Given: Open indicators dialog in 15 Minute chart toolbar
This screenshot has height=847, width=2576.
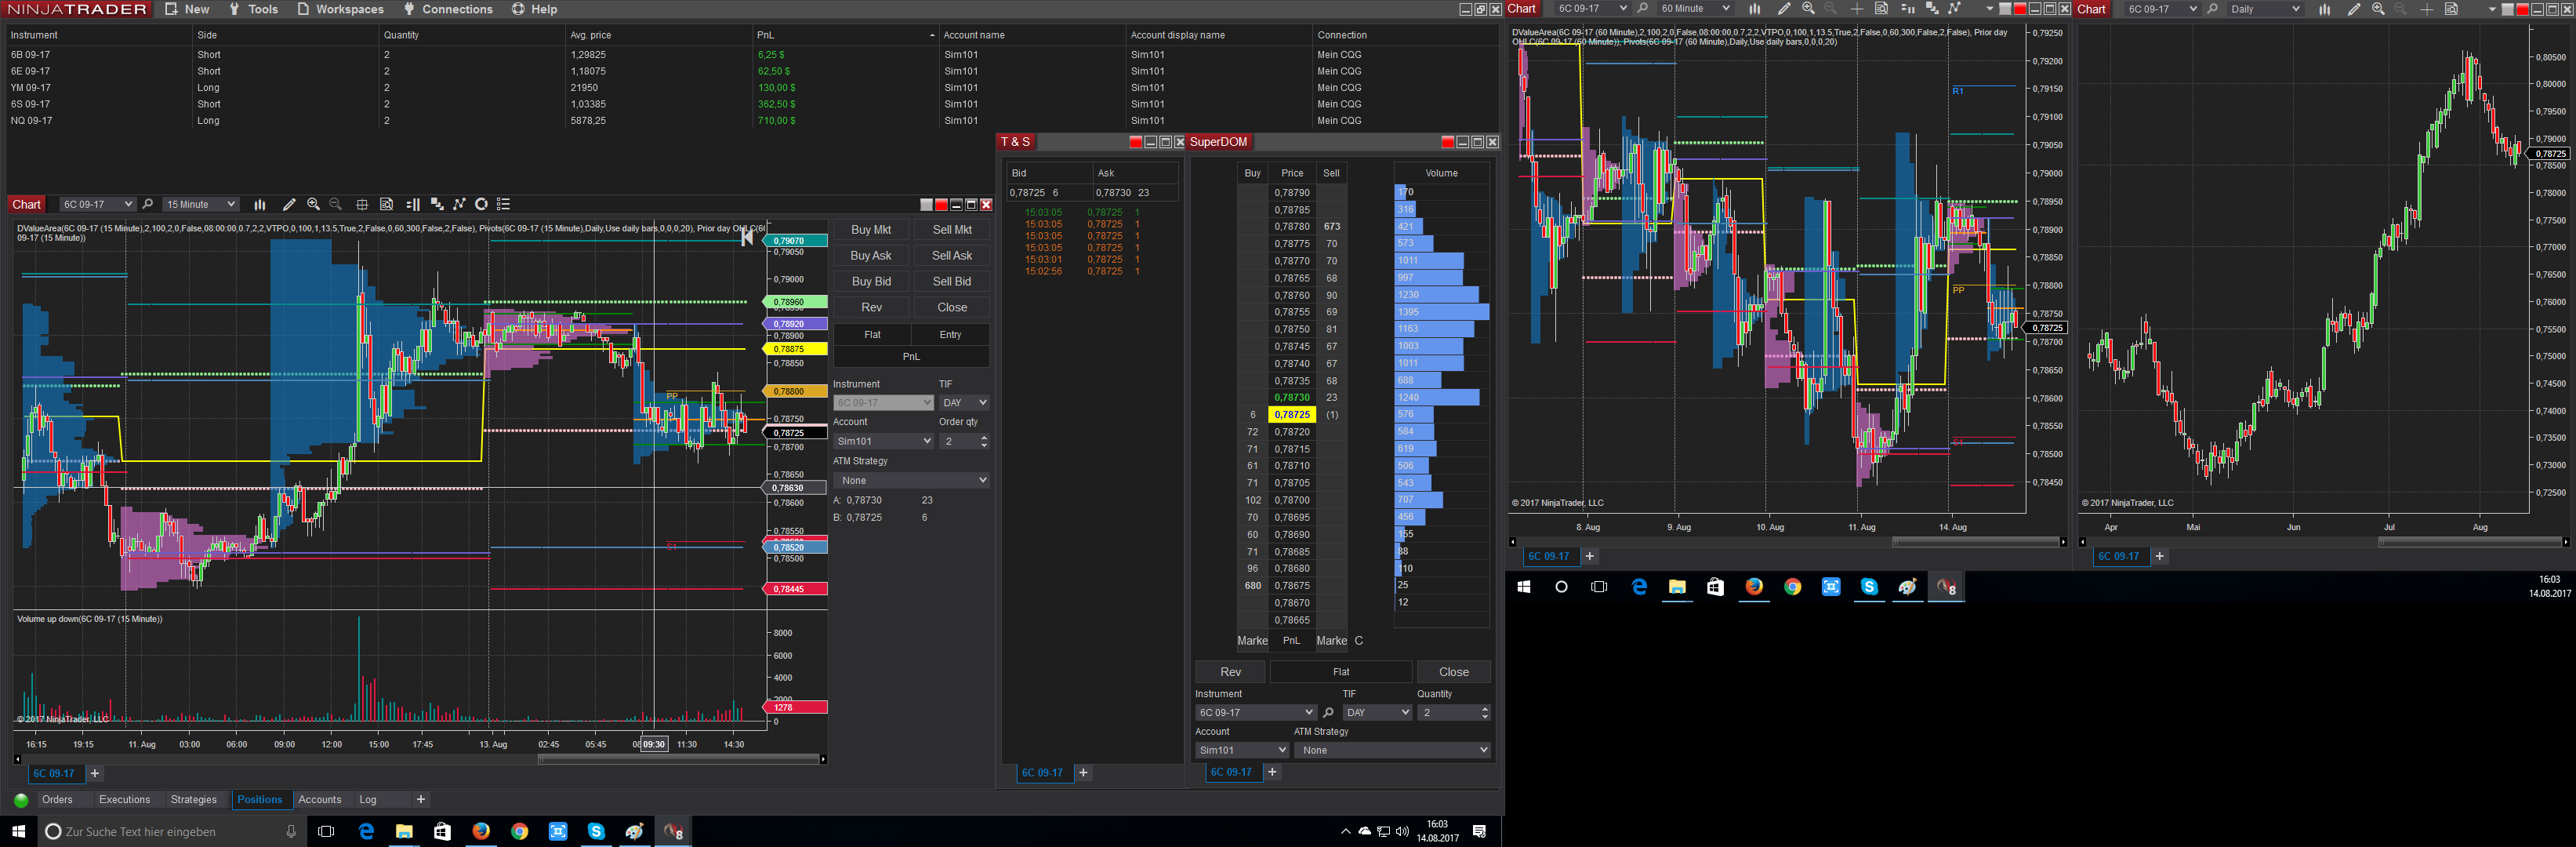Looking at the screenshot, I should (x=437, y=204).
